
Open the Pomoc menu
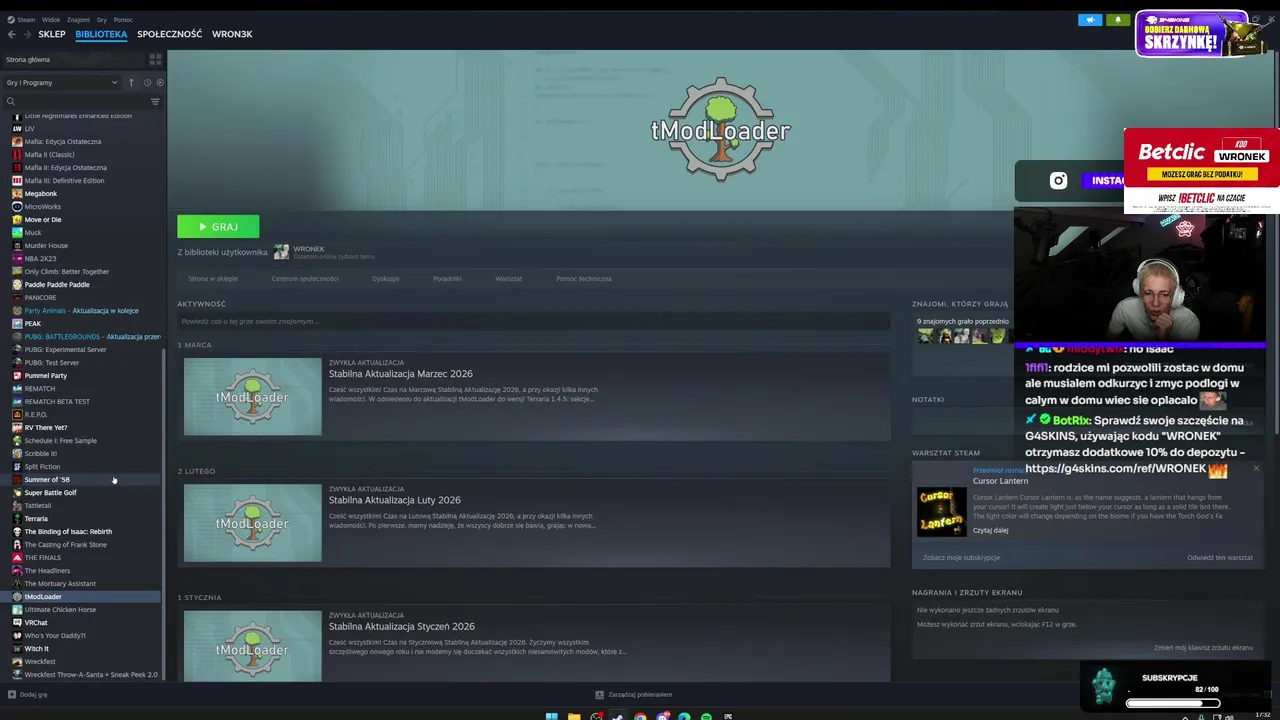tap(123, 19)
